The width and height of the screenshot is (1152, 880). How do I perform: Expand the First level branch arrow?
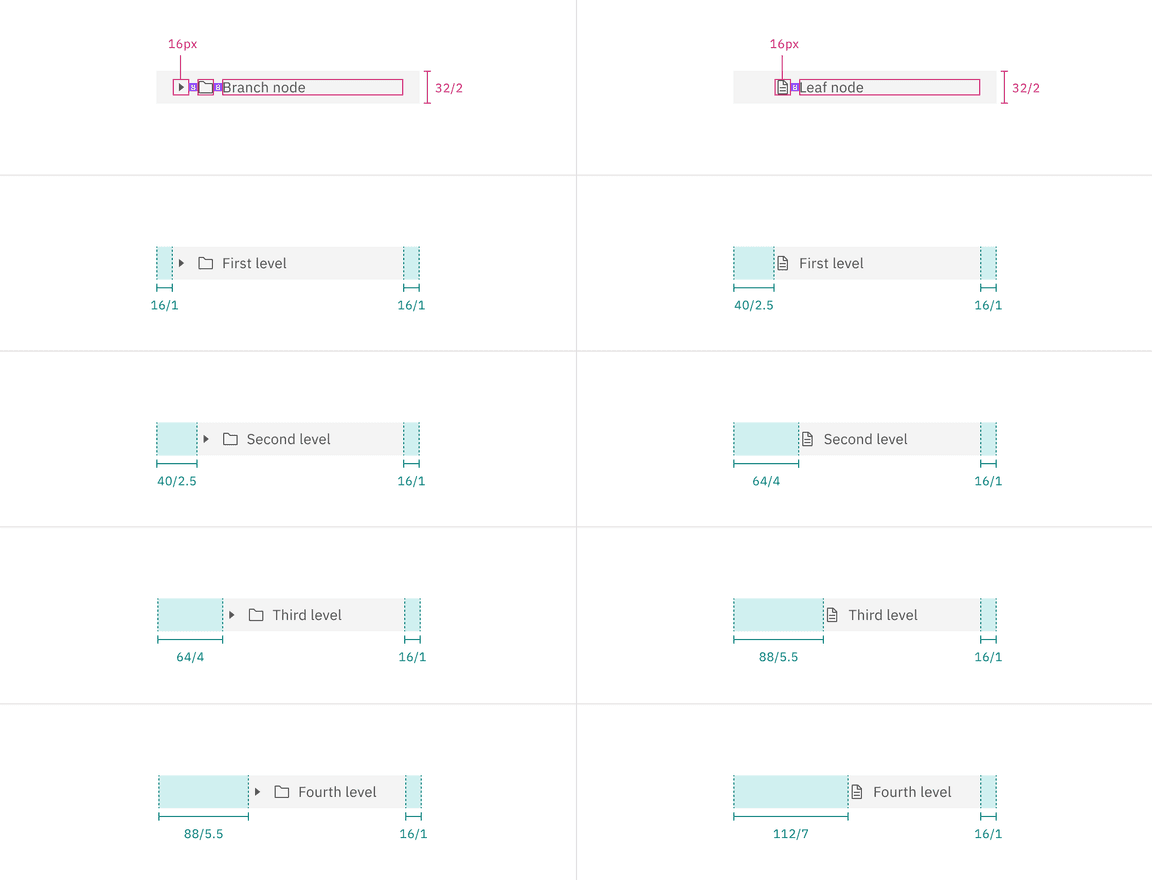click(181, 263)
